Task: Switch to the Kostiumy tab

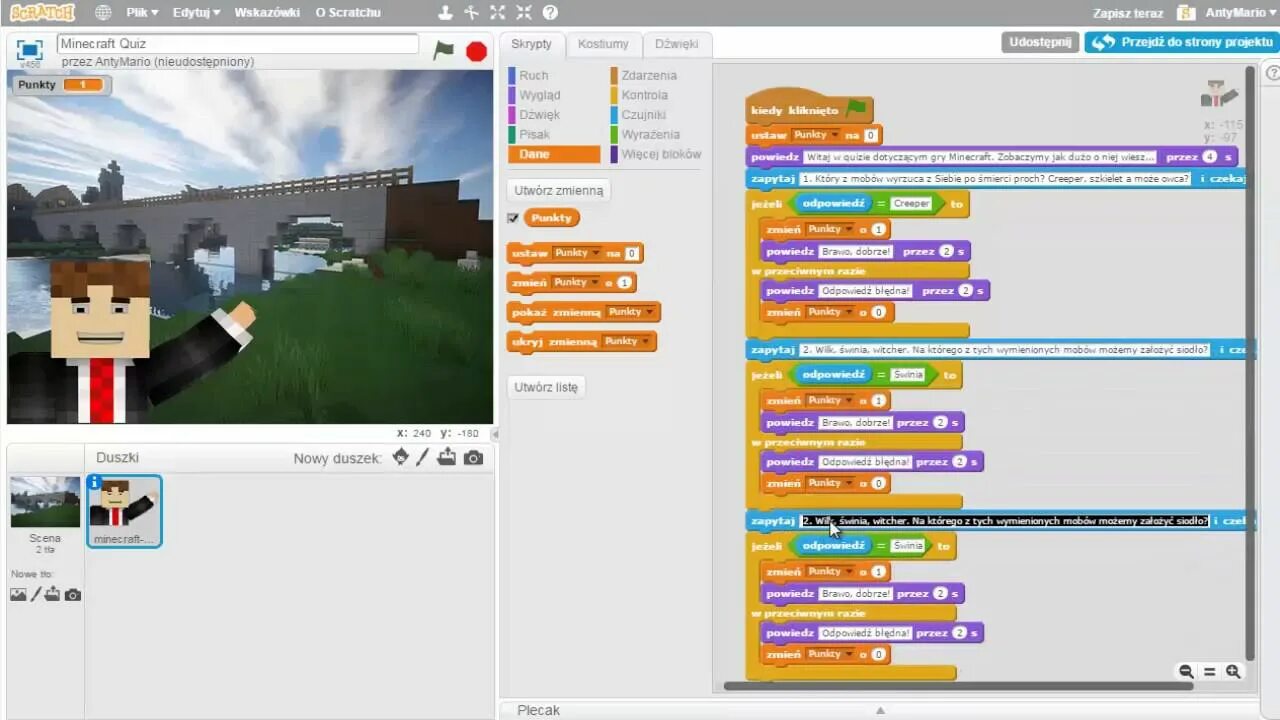Action: 603,44
